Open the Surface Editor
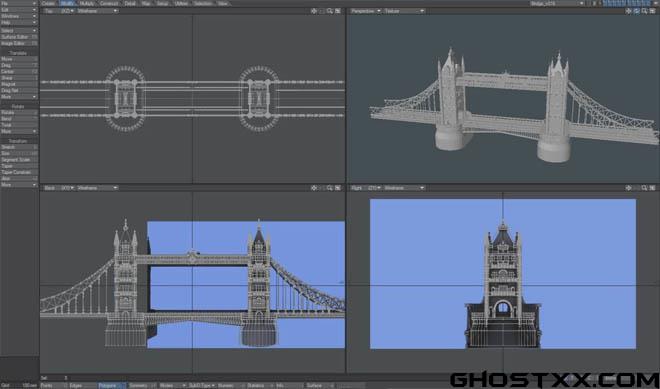This screenshot has height=389, width=660. [19, 37]
